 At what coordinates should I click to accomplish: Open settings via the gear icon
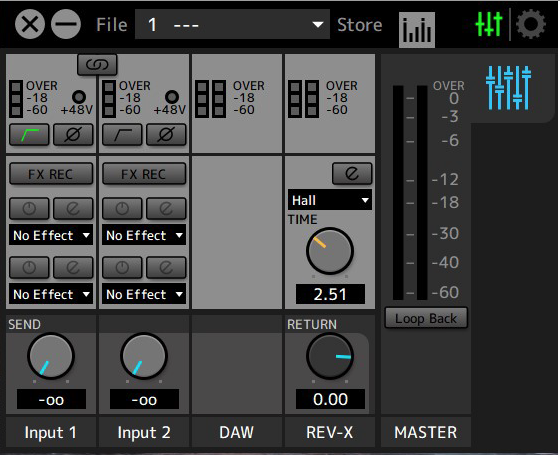tap(531, 24)
